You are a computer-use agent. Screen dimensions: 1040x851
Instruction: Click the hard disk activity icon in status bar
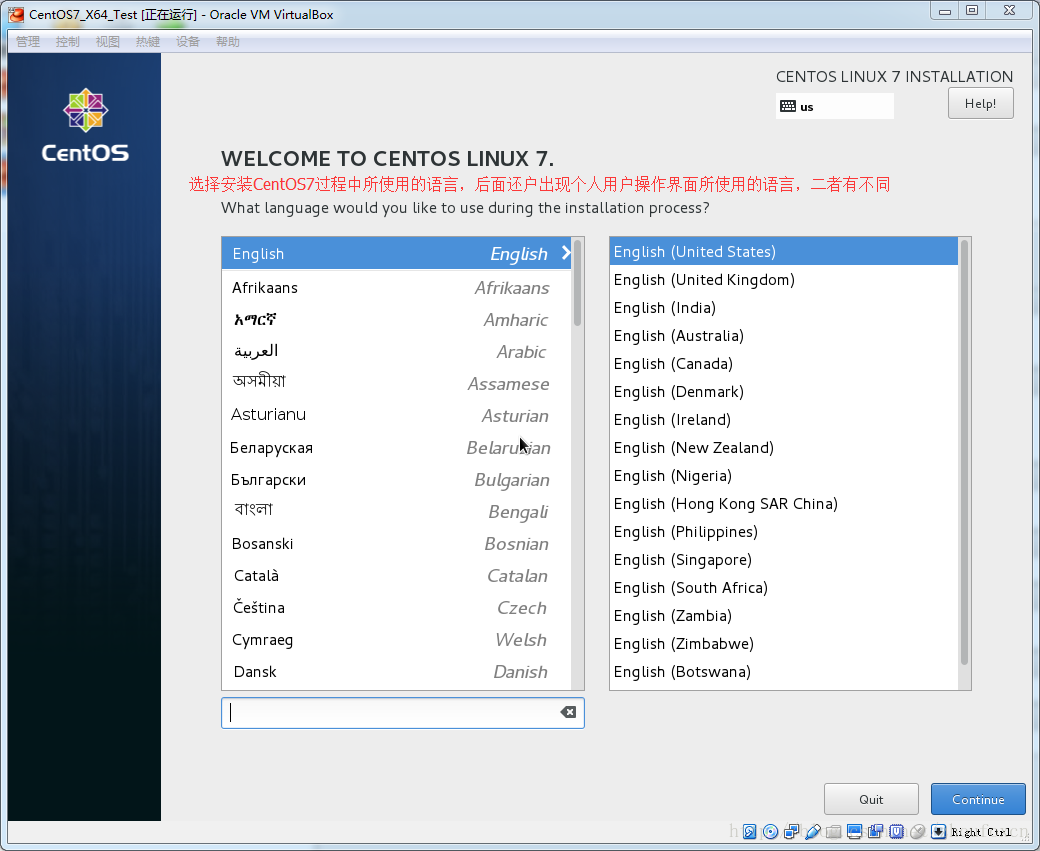click(749, 832)
